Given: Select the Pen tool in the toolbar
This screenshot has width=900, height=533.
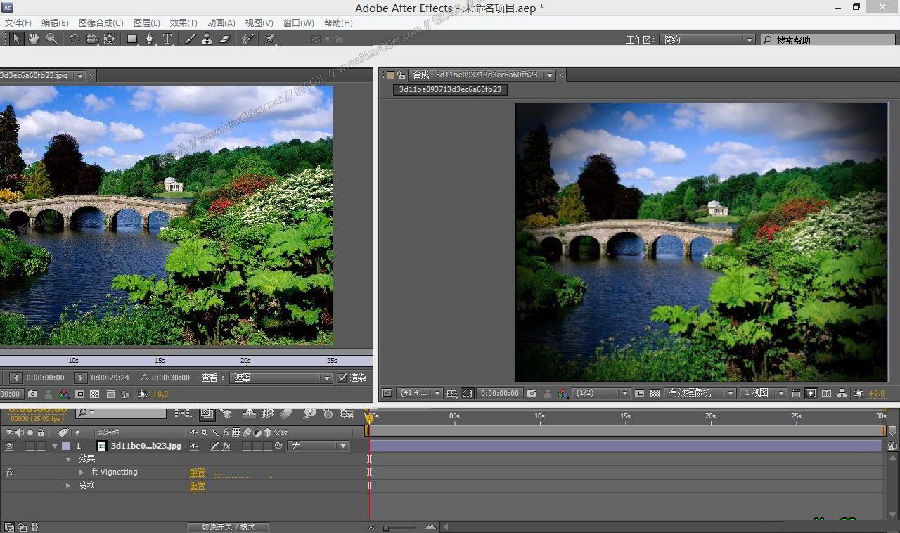Looking at the screenshot, I should (x=149, y=39).
